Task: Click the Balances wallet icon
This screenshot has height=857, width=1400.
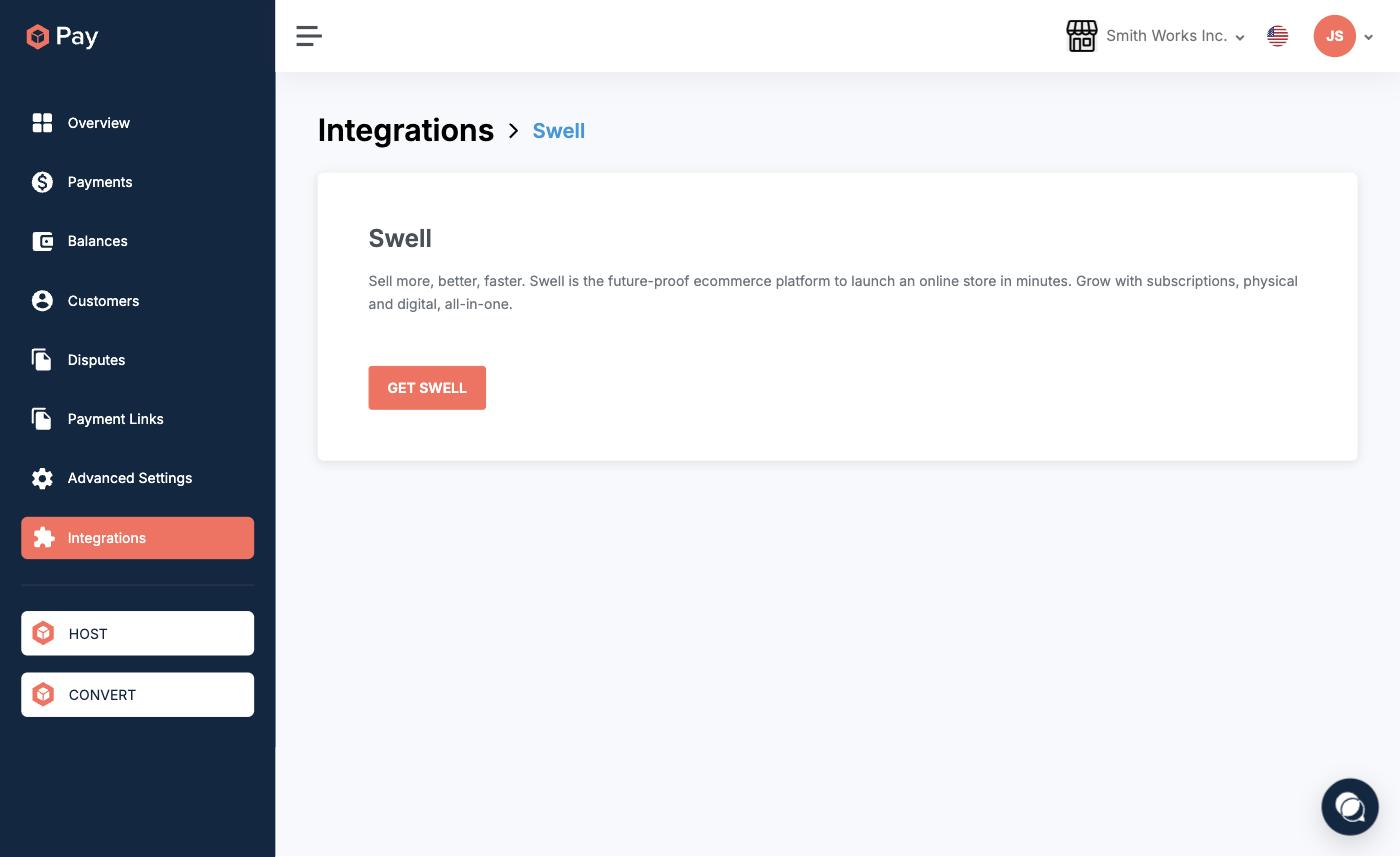Action: [x=42, y=241]
